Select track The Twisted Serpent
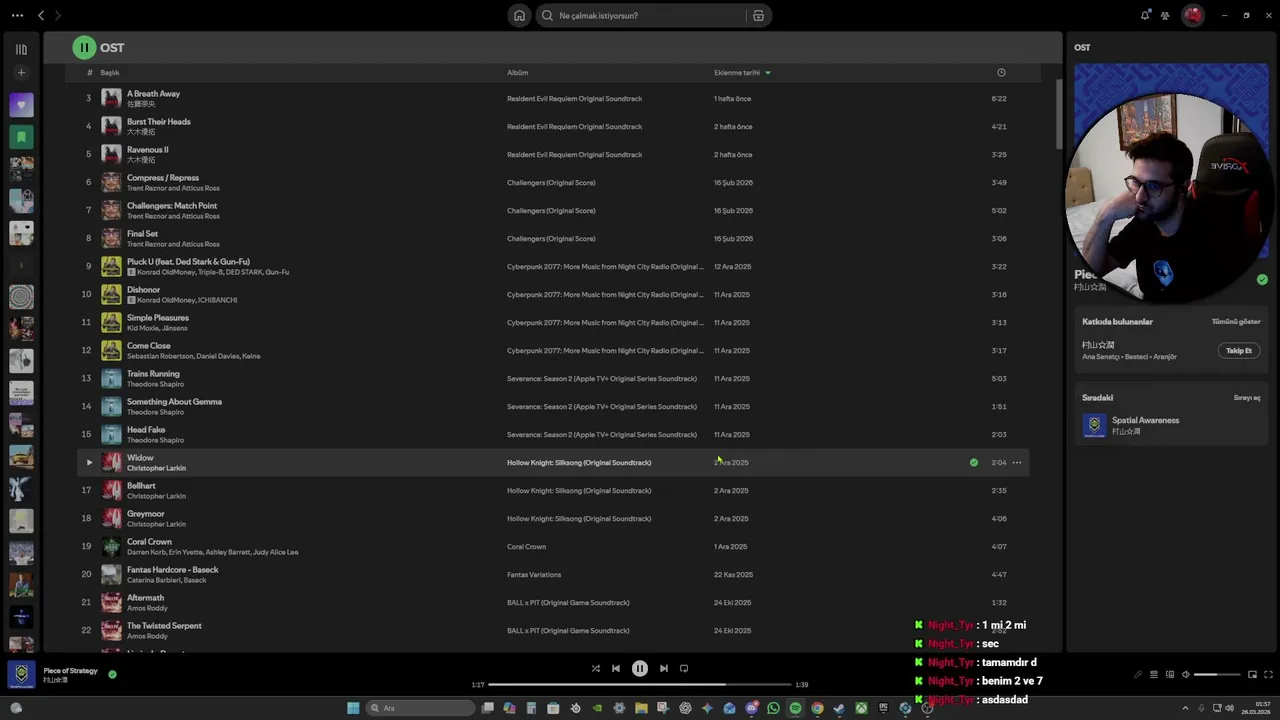 click(164, 625)
